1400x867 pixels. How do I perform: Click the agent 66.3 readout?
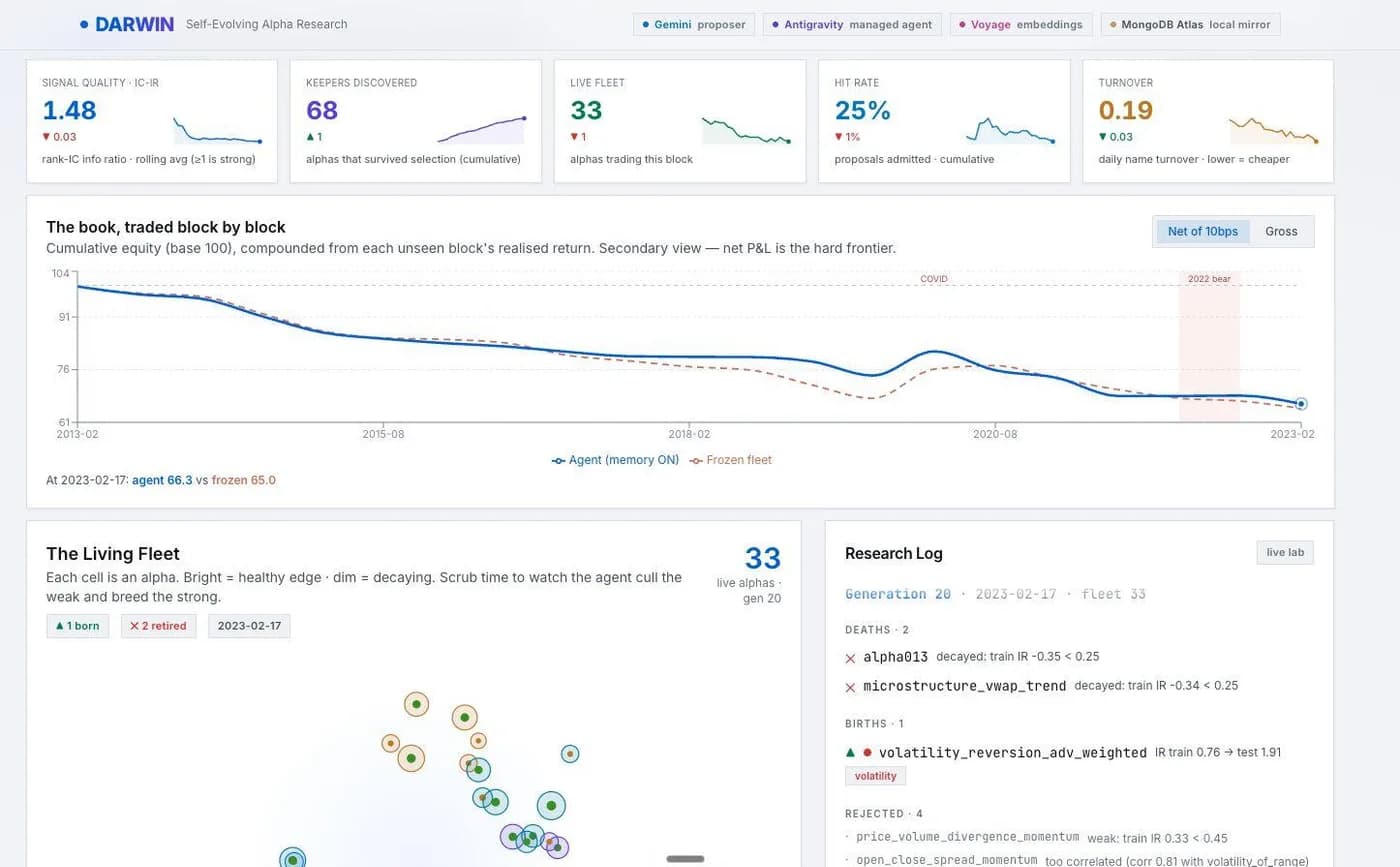tap(162, 480)
